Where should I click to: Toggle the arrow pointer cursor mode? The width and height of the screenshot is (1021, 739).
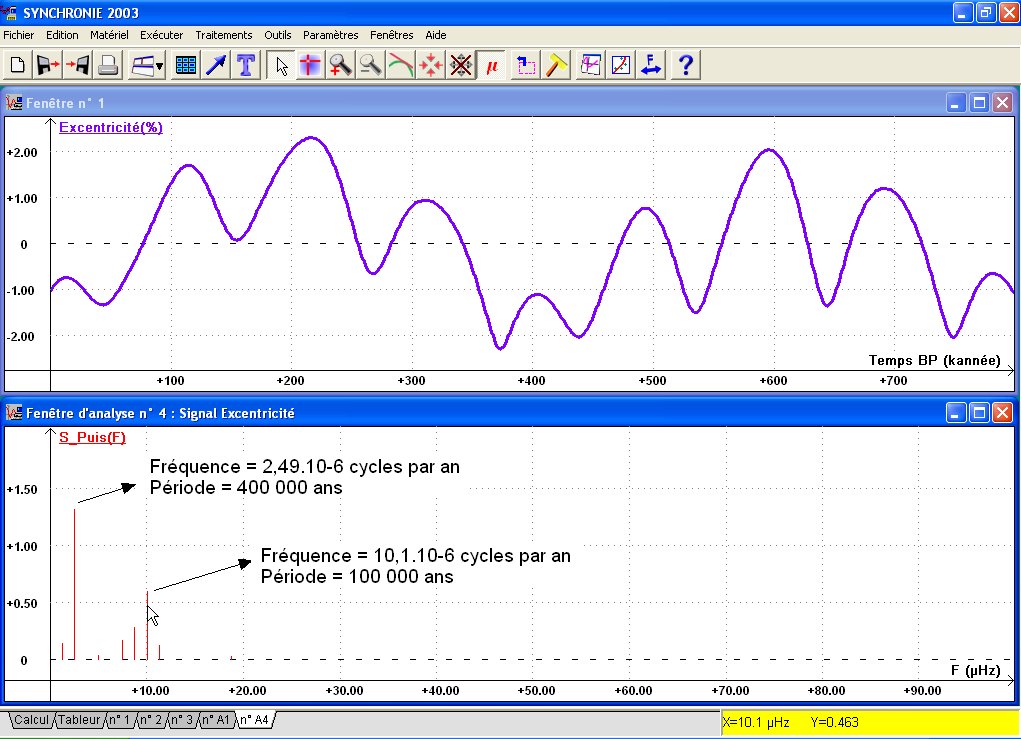pos(282,66)
